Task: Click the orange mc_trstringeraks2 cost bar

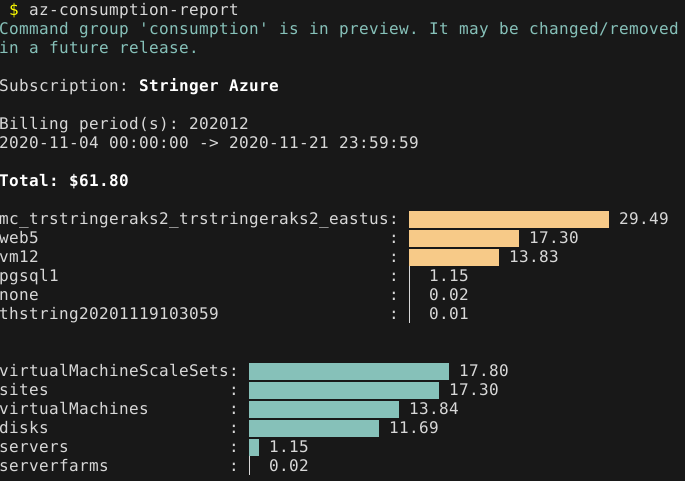Action: [509, 219]
